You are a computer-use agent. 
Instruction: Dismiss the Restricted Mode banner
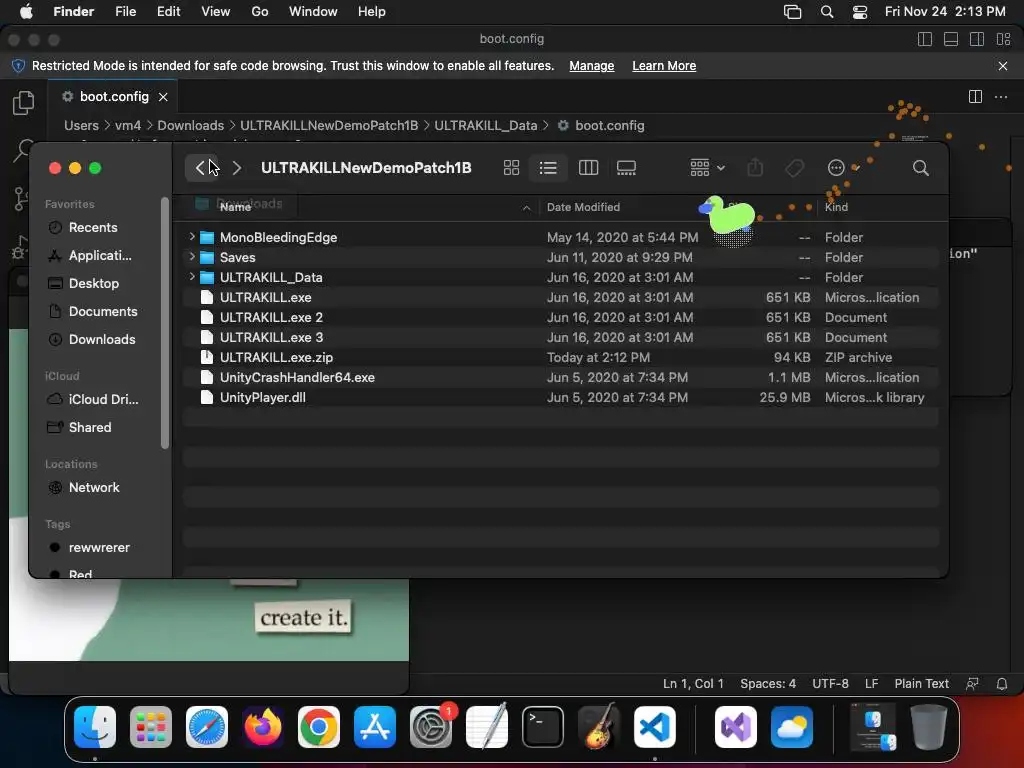(x=1003, y=66)
